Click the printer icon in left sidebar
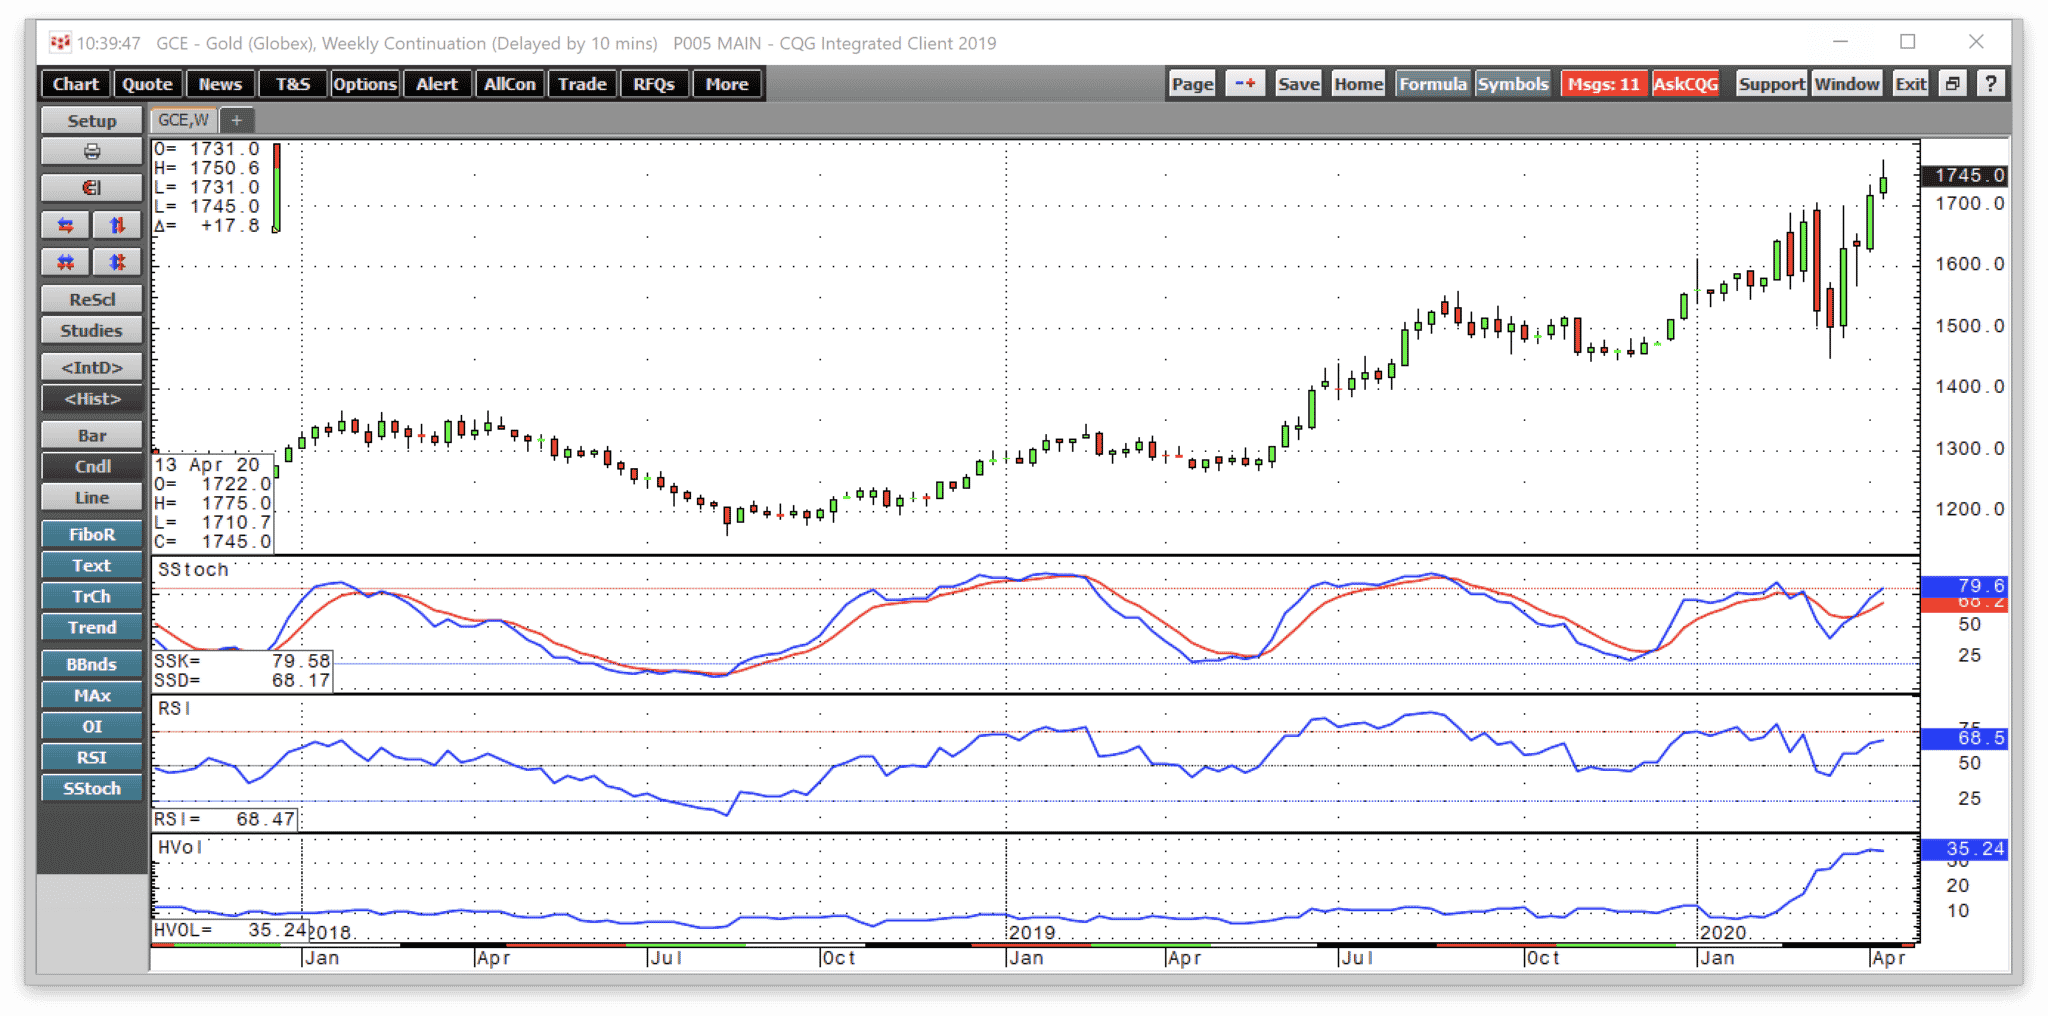 [x=92, y=152]
